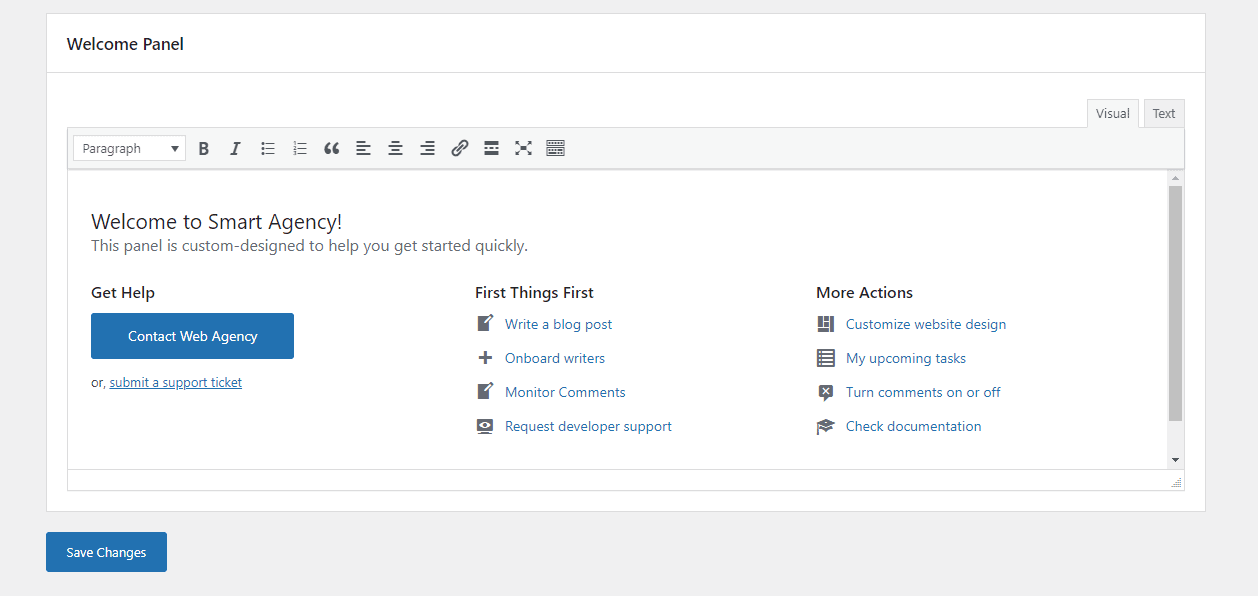Image resolution: width=1258 pixels, height=596 pixels.
Task: Click the editor scrollbar down arrow
Action: (x=1175, y=459)
